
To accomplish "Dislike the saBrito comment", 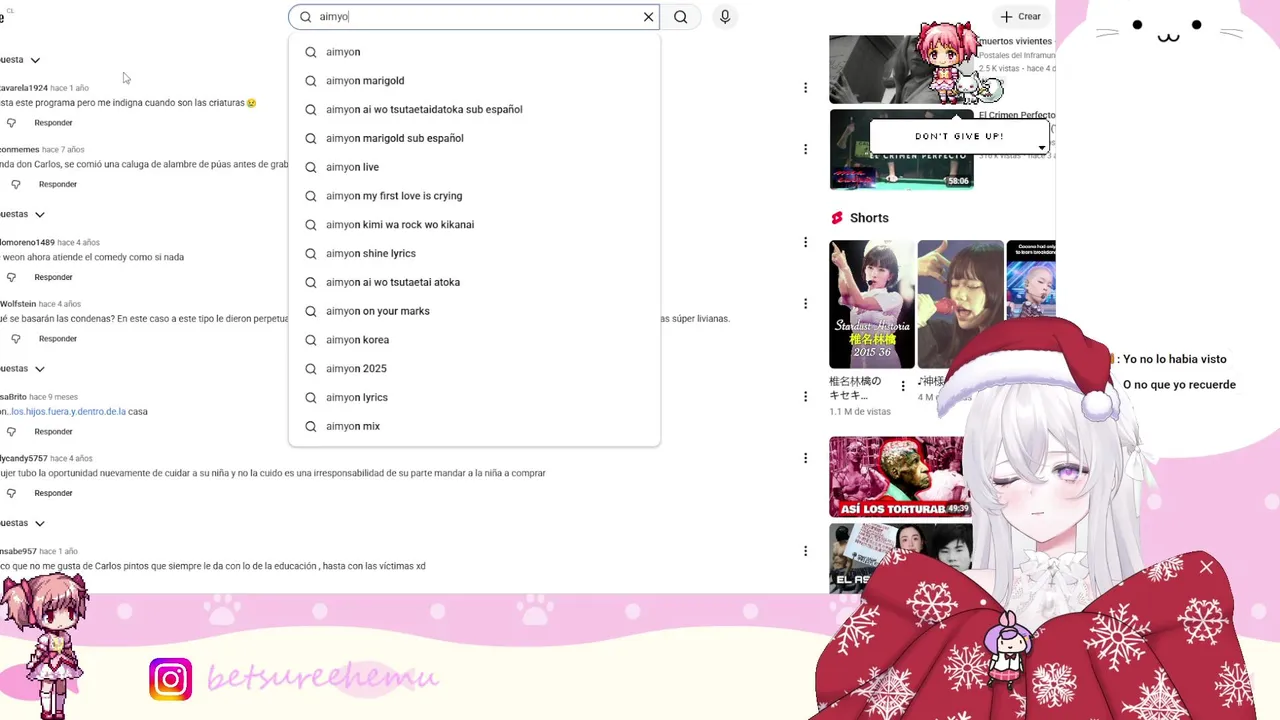I will 11,432.
